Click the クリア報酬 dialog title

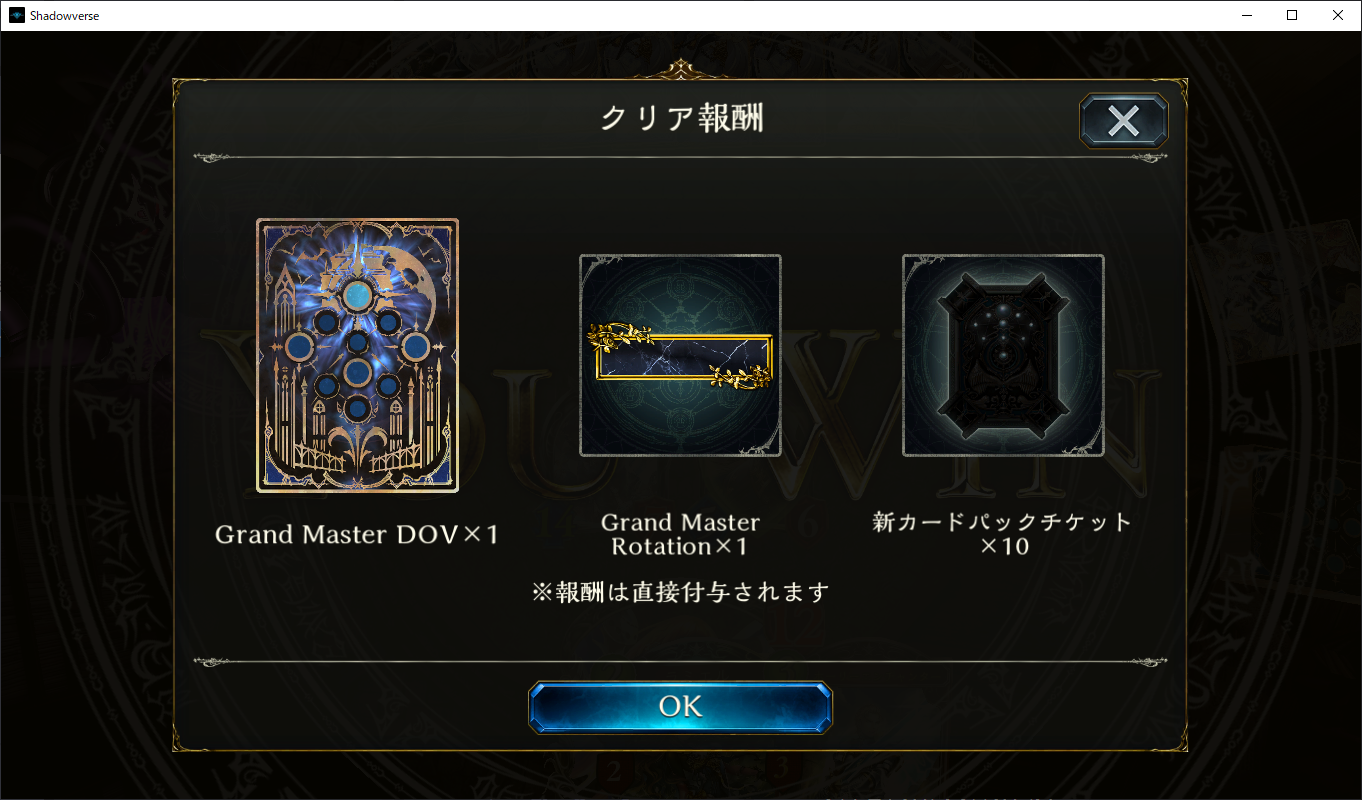[681, 119]
